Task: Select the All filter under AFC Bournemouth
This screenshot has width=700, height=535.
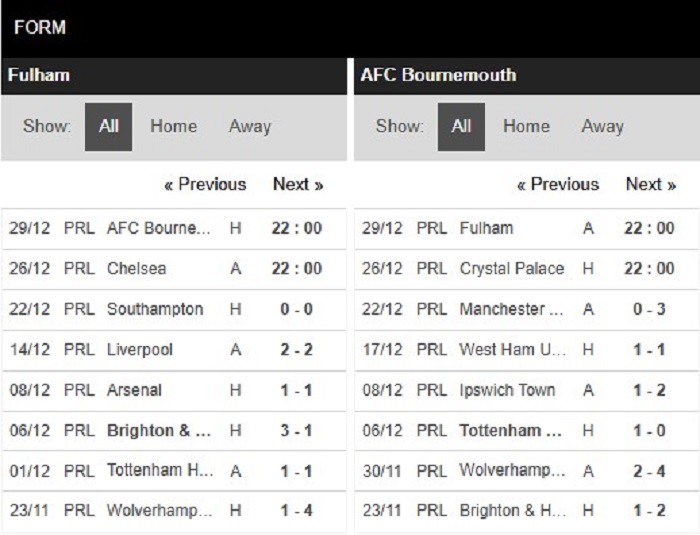Action: [461, 127]
